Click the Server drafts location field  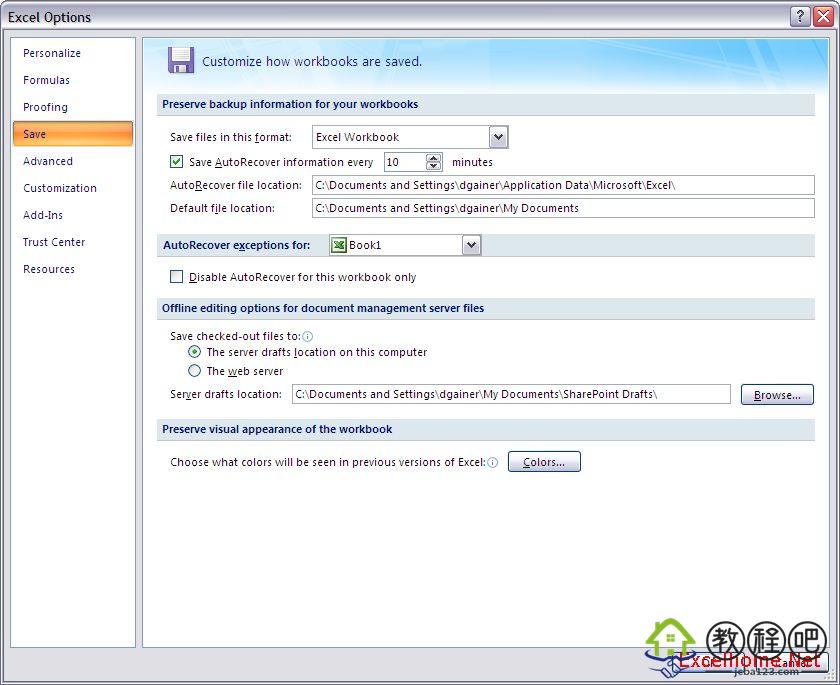pyautogui.click(x=511, y=394)
